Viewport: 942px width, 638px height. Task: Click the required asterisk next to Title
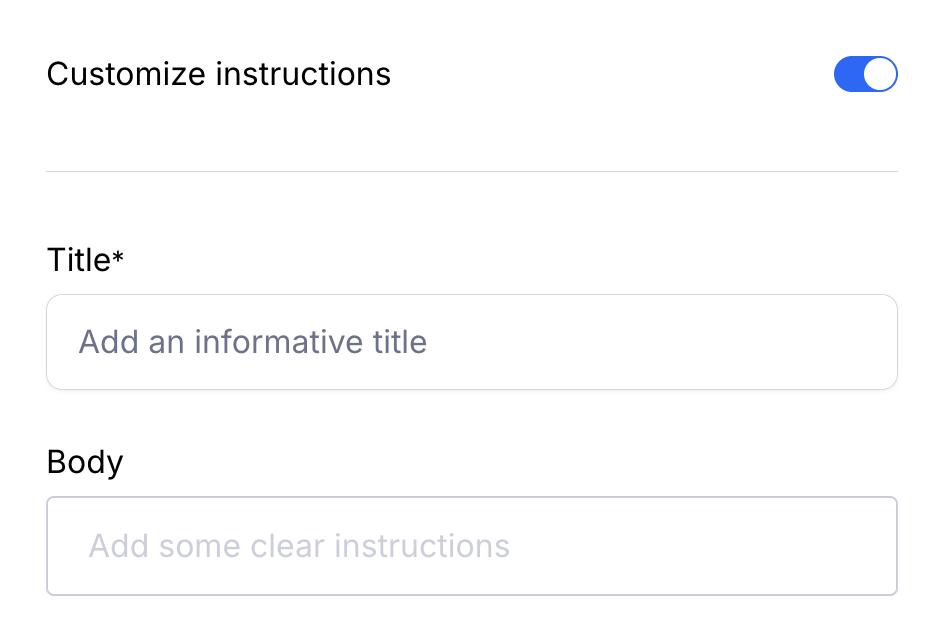click(x=118, y=257)
